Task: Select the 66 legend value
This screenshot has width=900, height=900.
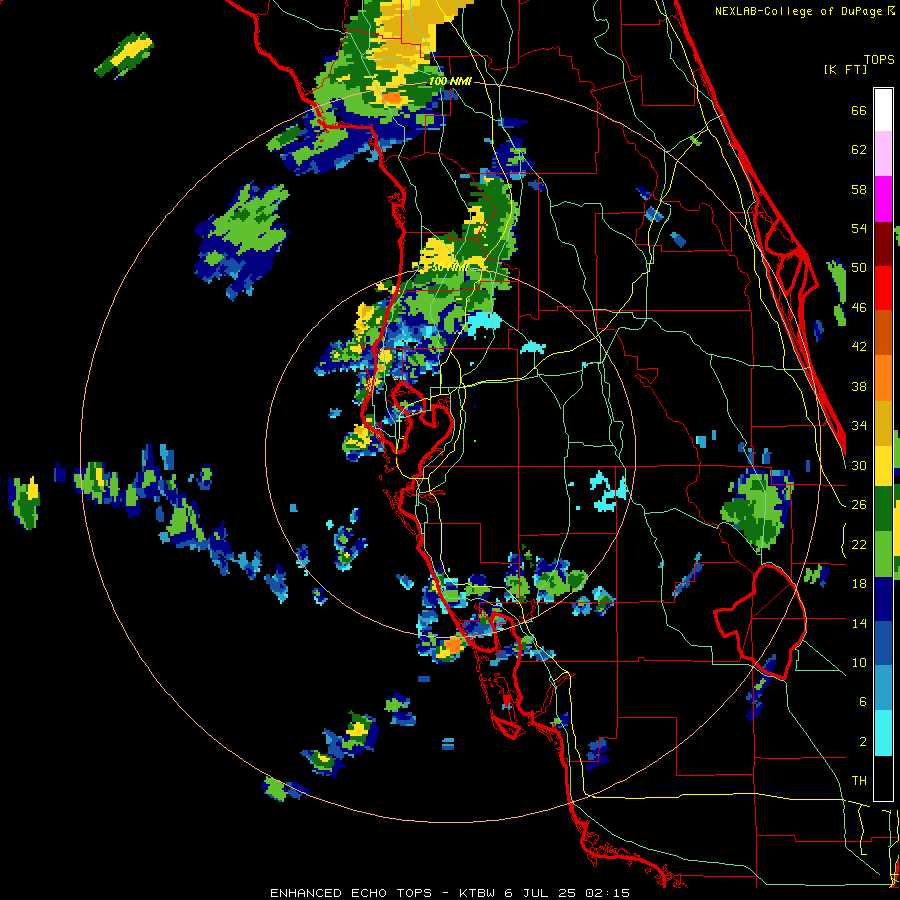Action: 859,111
